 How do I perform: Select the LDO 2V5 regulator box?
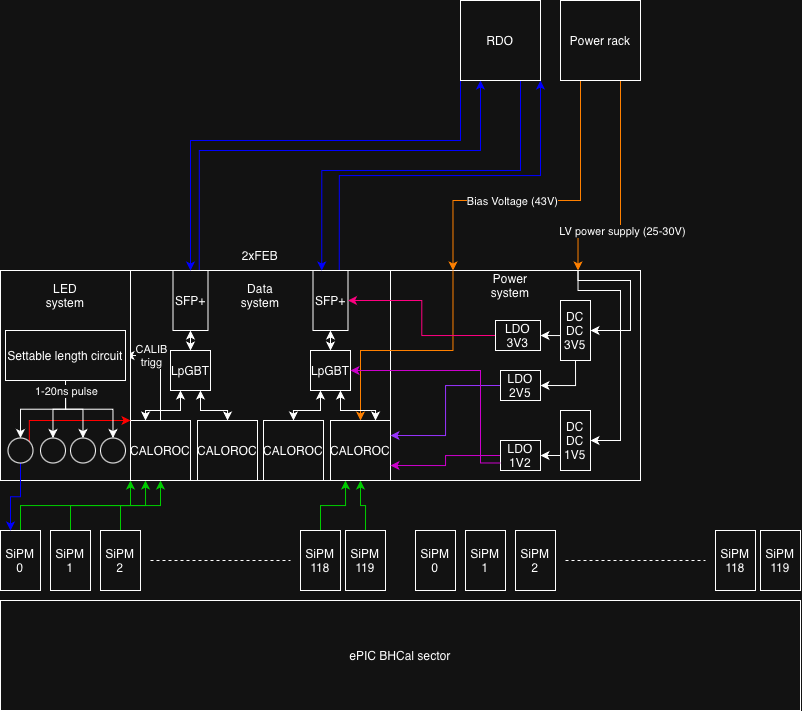[519, 385]
